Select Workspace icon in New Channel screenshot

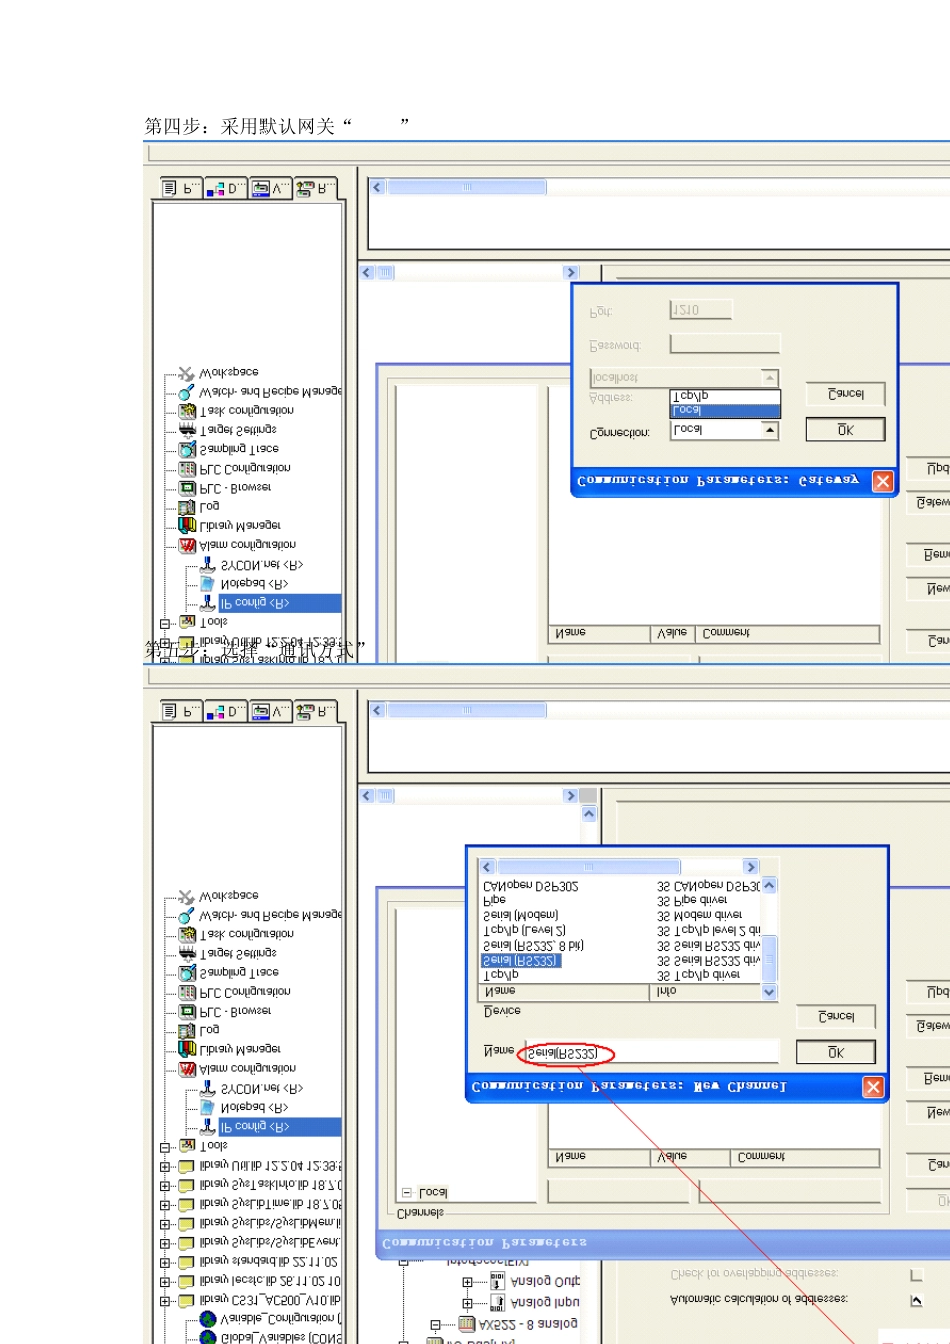pyautogui.click(x=186, y=897)
